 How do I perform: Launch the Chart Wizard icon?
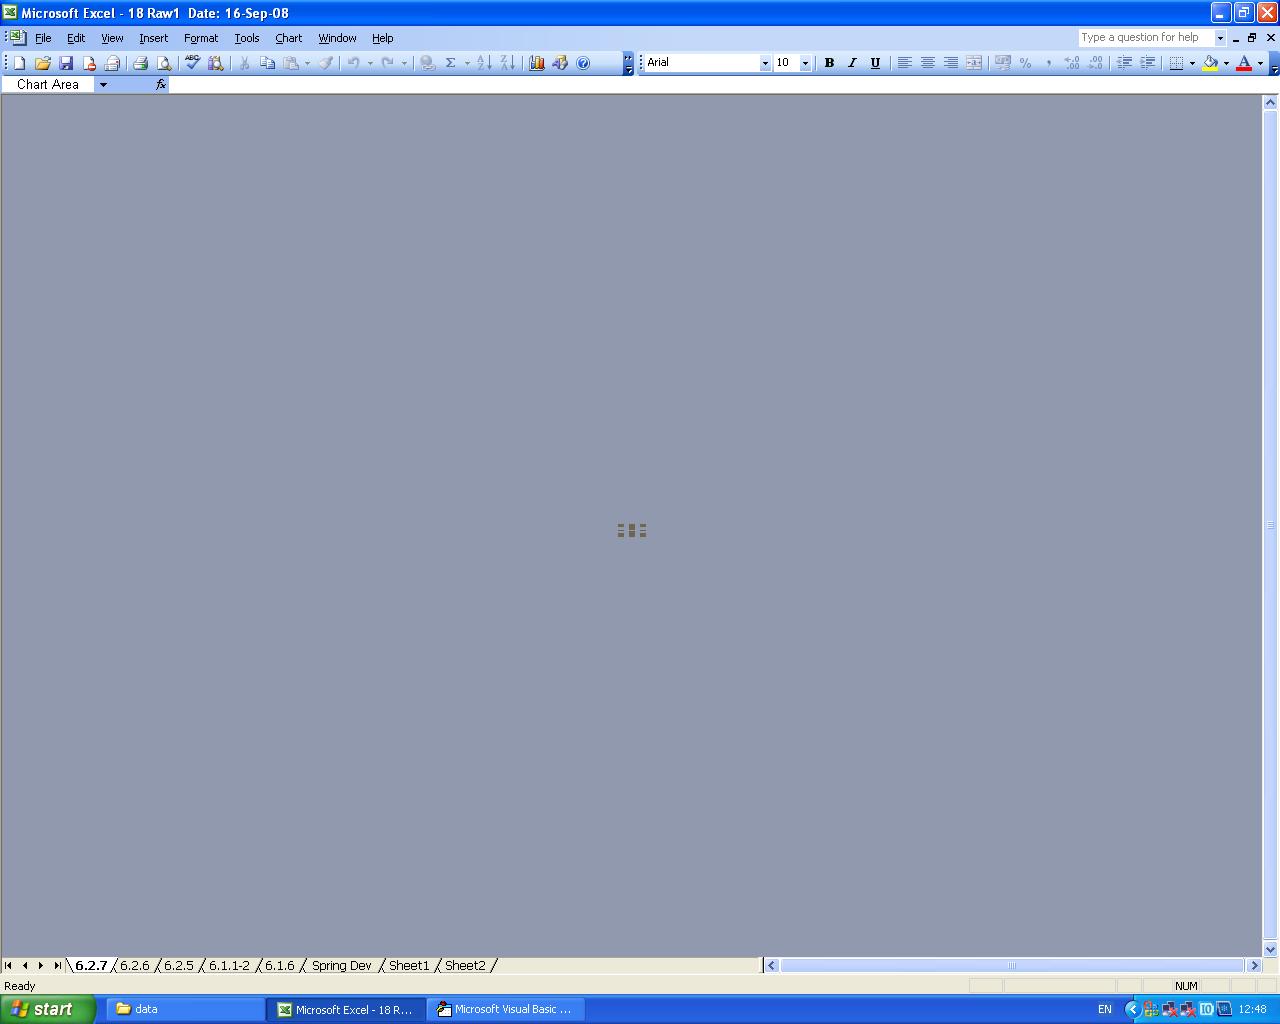point(536,63)
